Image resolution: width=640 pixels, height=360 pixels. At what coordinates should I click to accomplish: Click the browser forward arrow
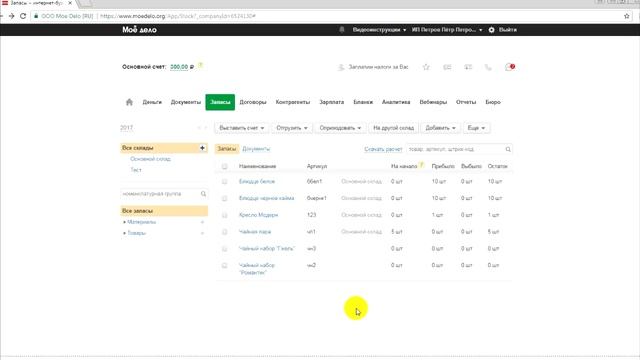click(x=11, y=16)
